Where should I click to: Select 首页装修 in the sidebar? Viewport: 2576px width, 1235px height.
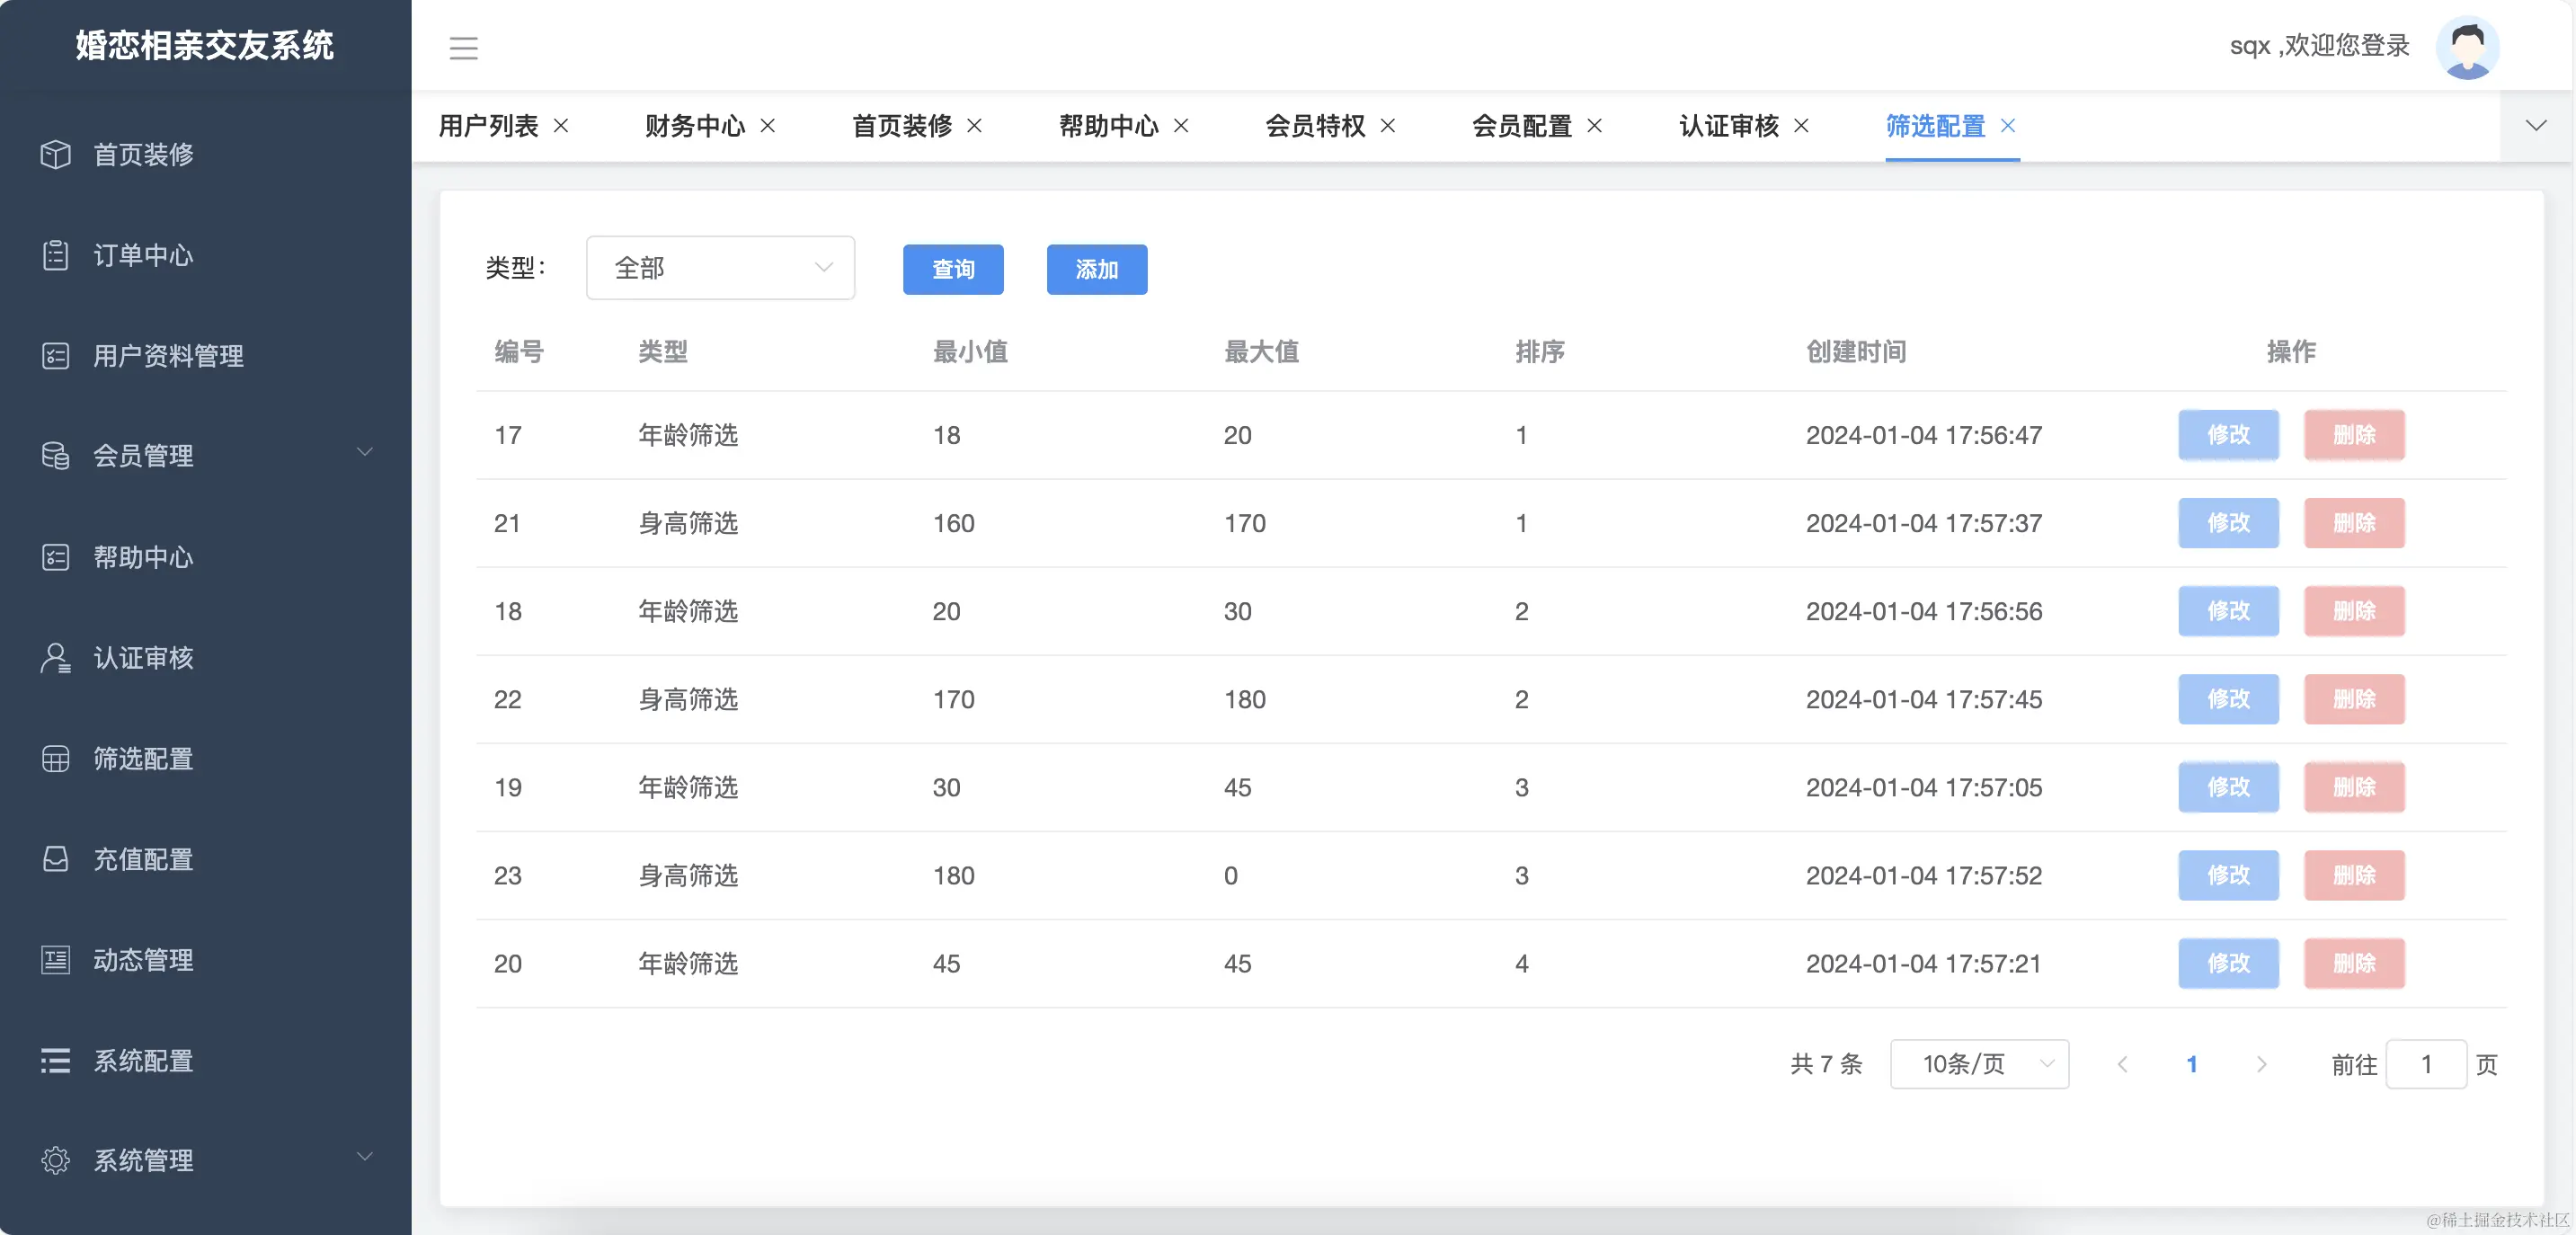[x=143, y=154]
